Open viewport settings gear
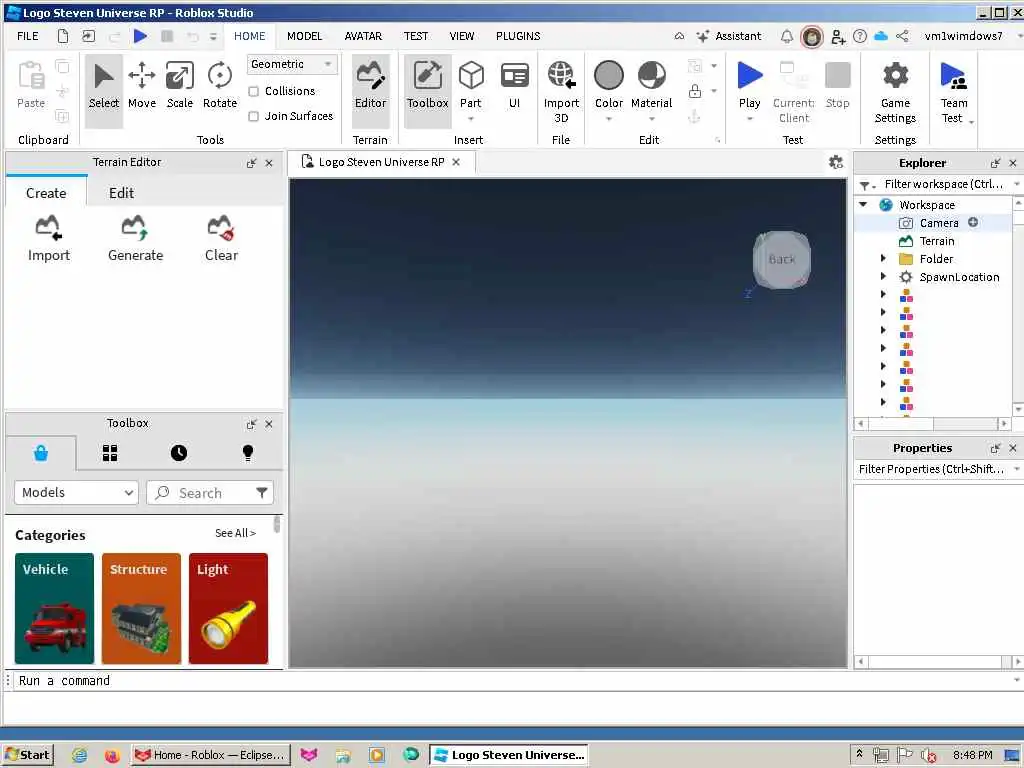The height and width of the screenshot is (768, 1024). [836, 162]
